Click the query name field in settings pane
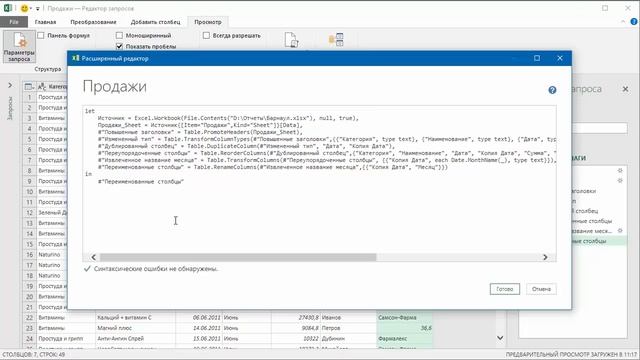The width and height of the screenshot is (640, 360). (x=599, y=129)
